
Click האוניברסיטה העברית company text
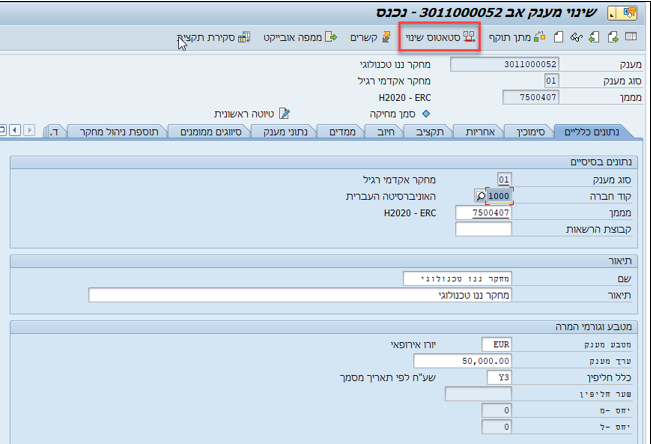(391, 196)
